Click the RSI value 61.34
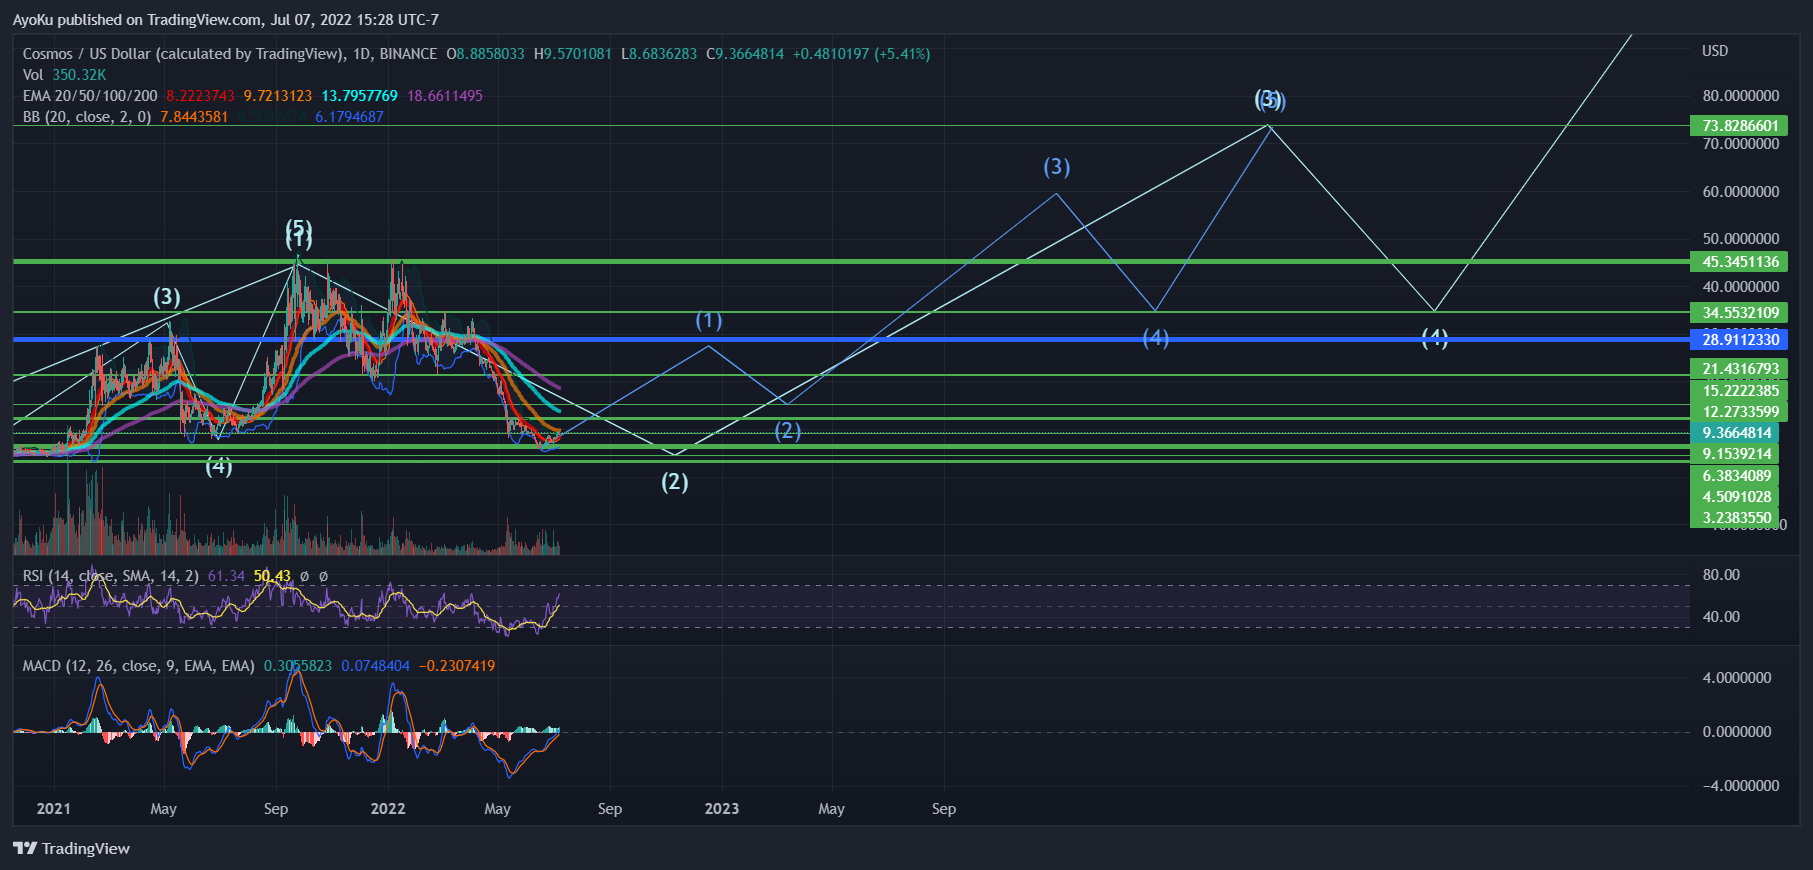 point(226,576)
